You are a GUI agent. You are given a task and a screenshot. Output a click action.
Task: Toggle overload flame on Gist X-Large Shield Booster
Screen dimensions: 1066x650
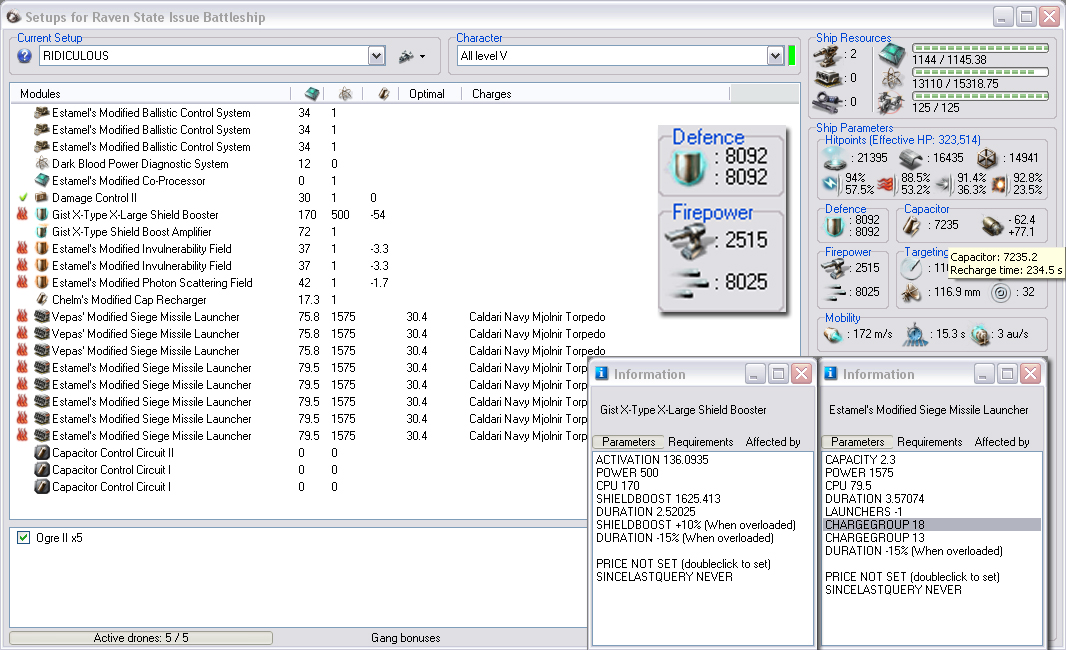[x=23, y=215]
